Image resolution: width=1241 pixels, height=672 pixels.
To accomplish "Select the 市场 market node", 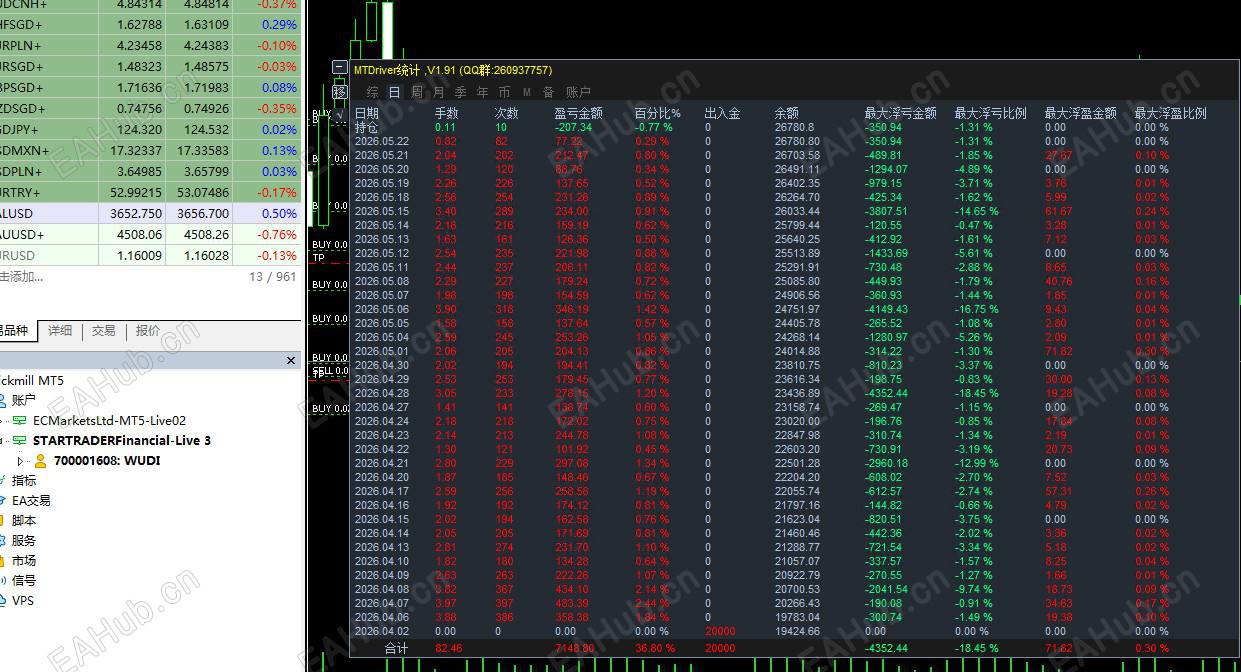I will (x=24, y=561).
